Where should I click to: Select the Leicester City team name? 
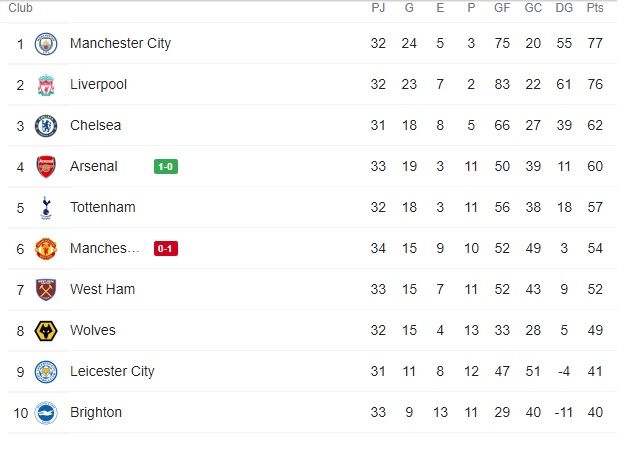click(x=112, y=372)
